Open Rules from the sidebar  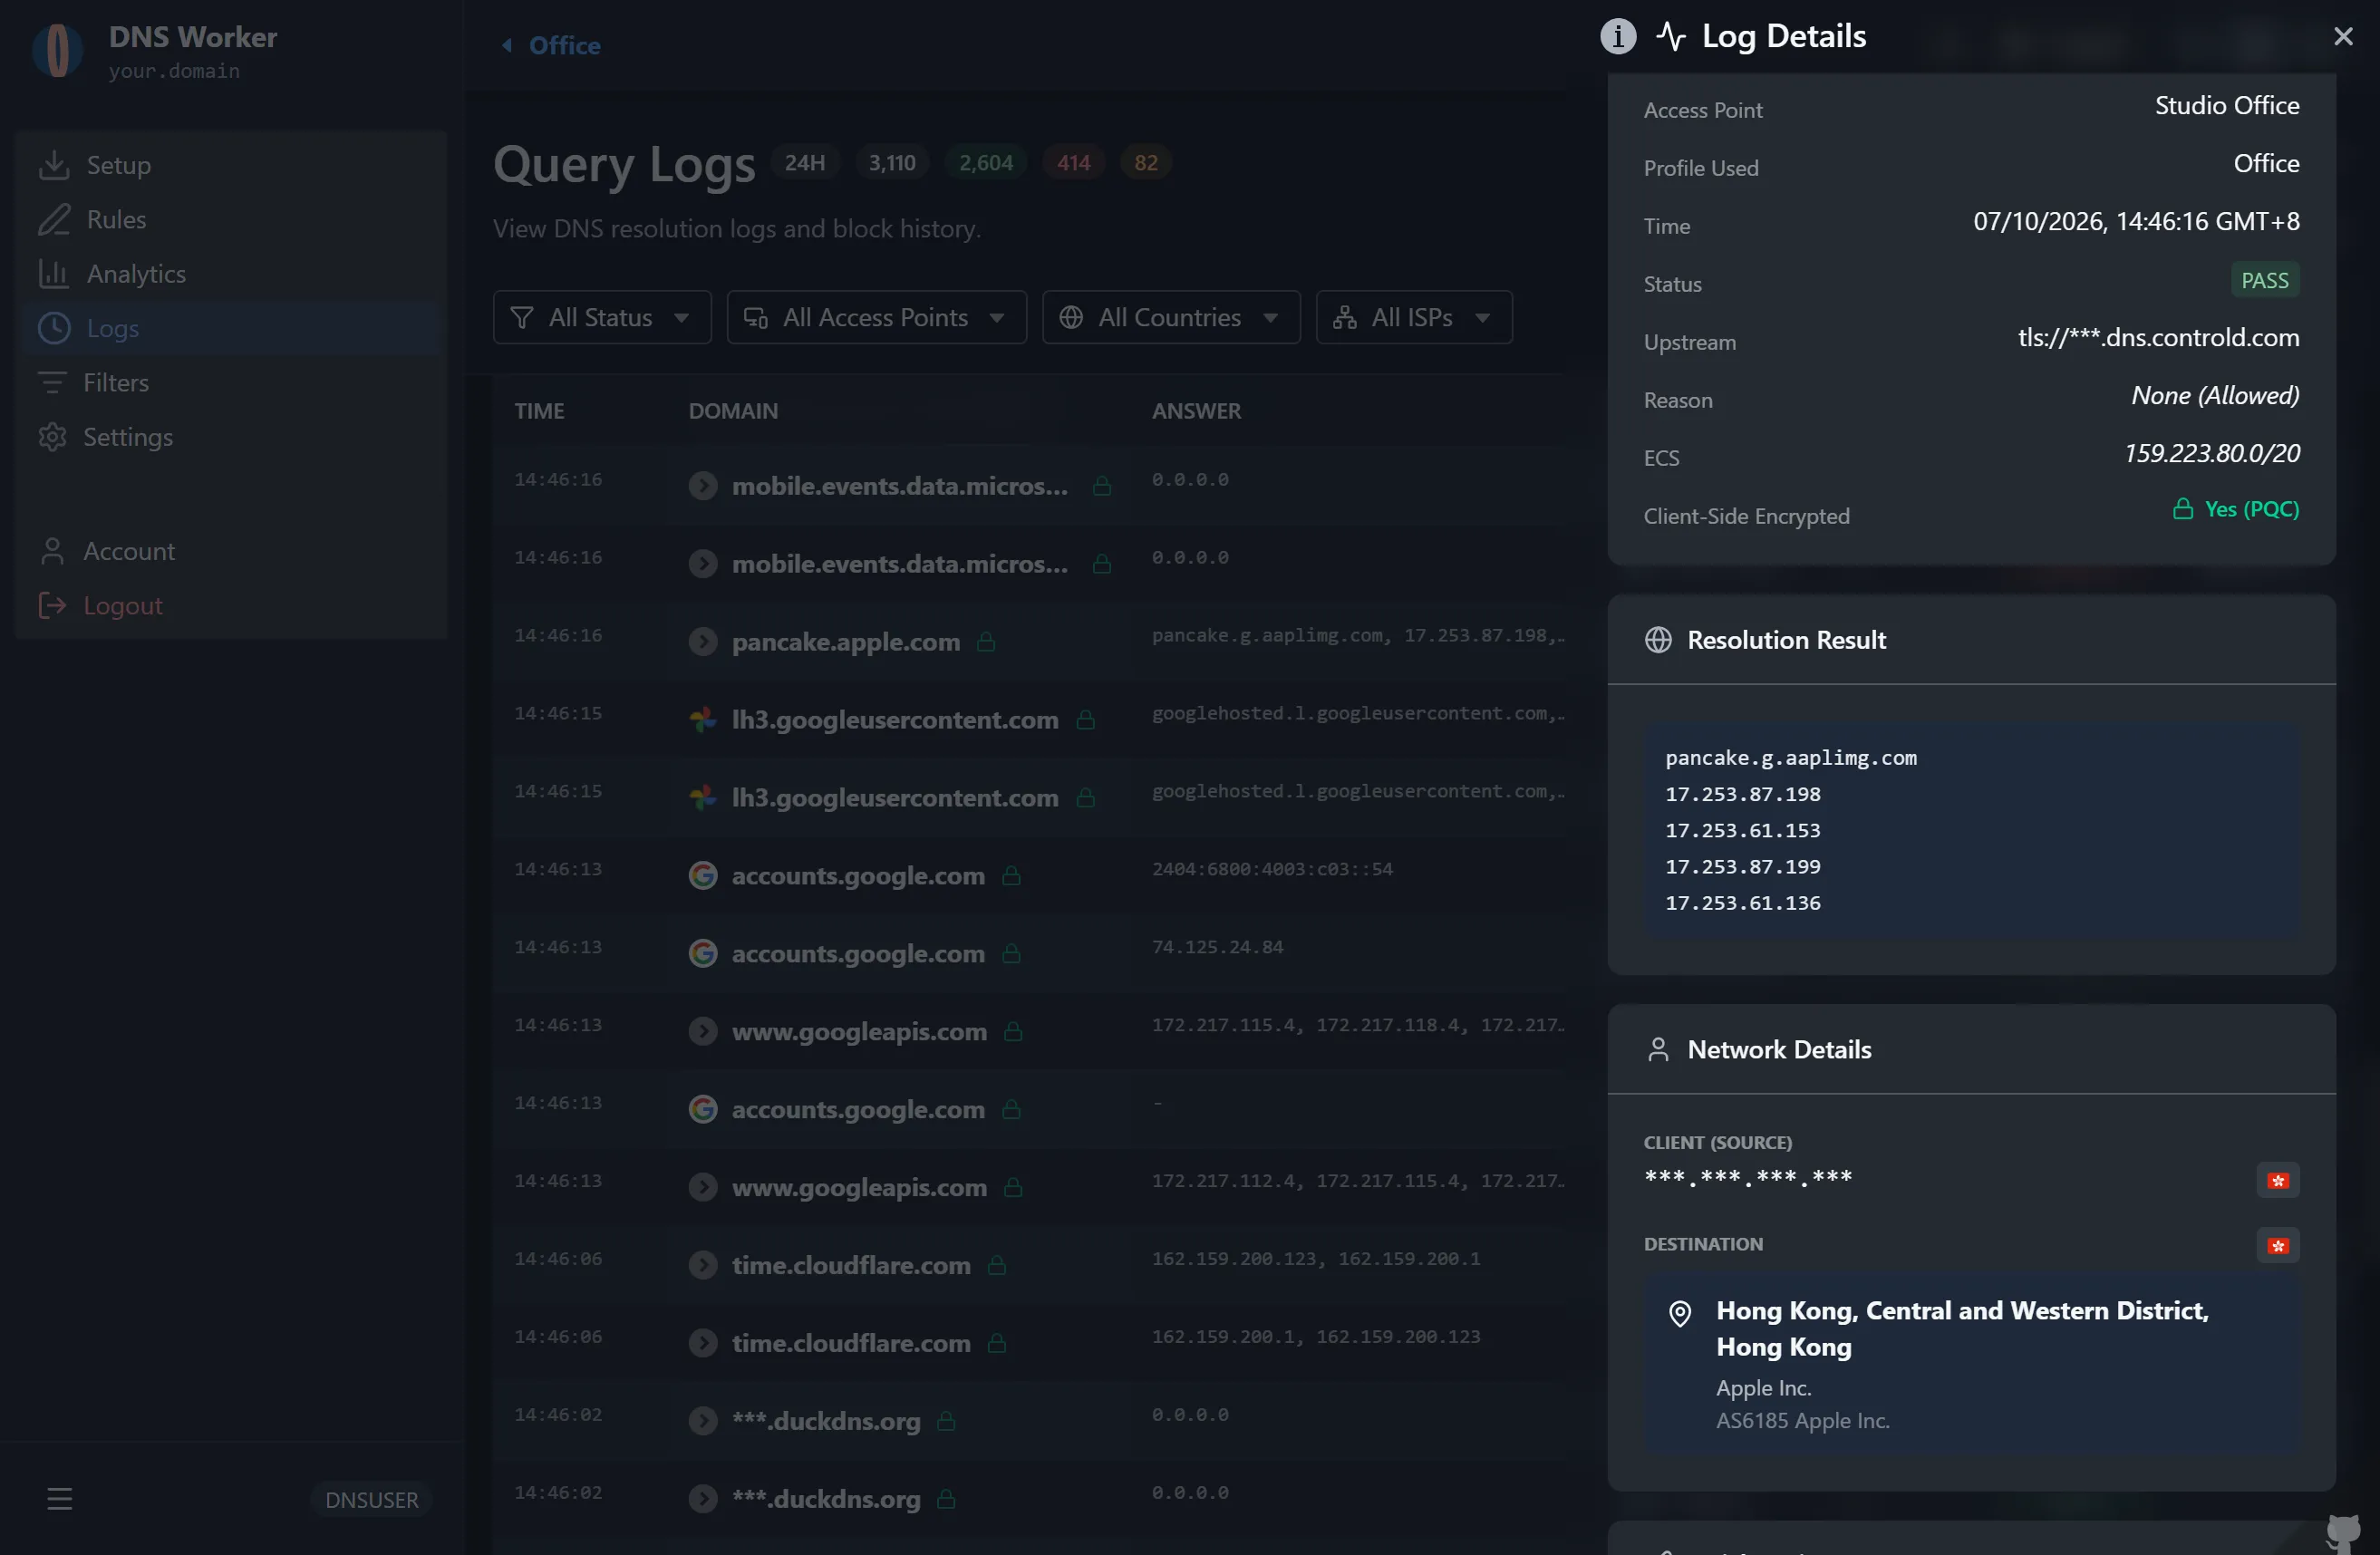230,219
